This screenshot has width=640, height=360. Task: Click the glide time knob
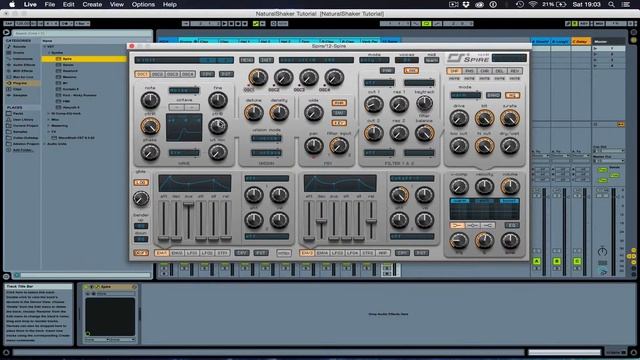(x=141, y=199)
